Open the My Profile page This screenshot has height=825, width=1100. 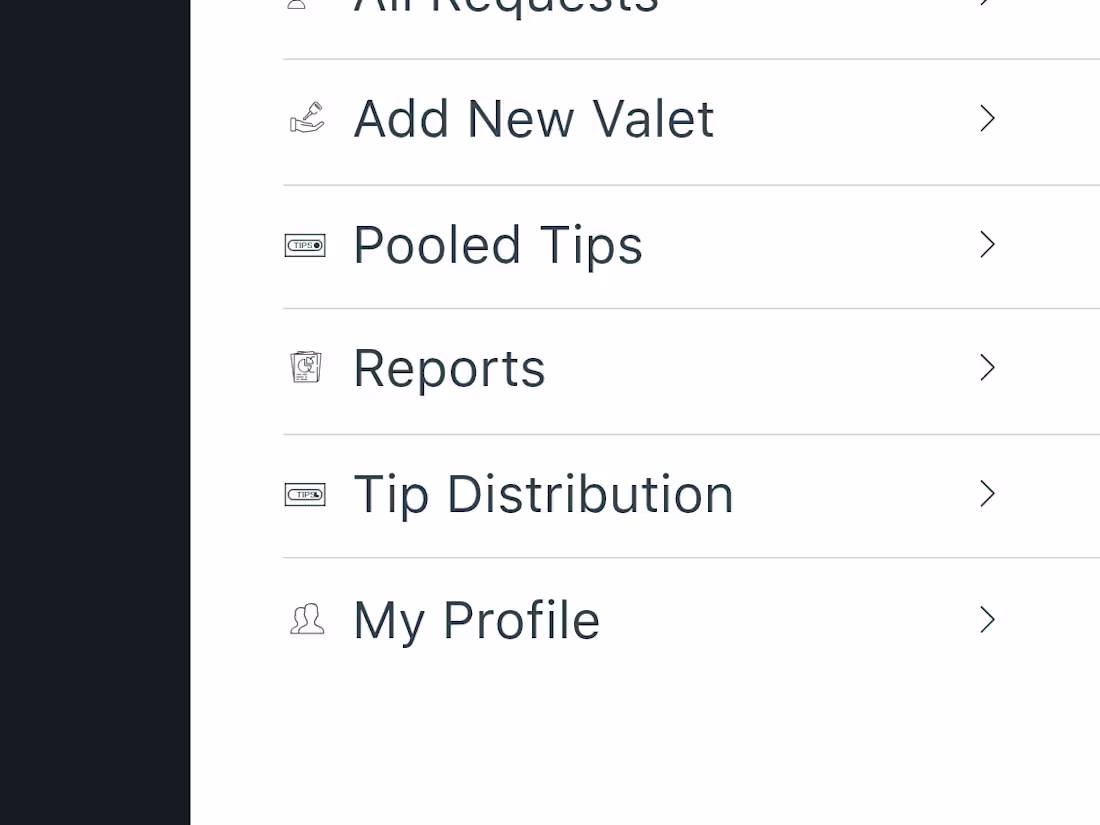(x=476, y=620)
